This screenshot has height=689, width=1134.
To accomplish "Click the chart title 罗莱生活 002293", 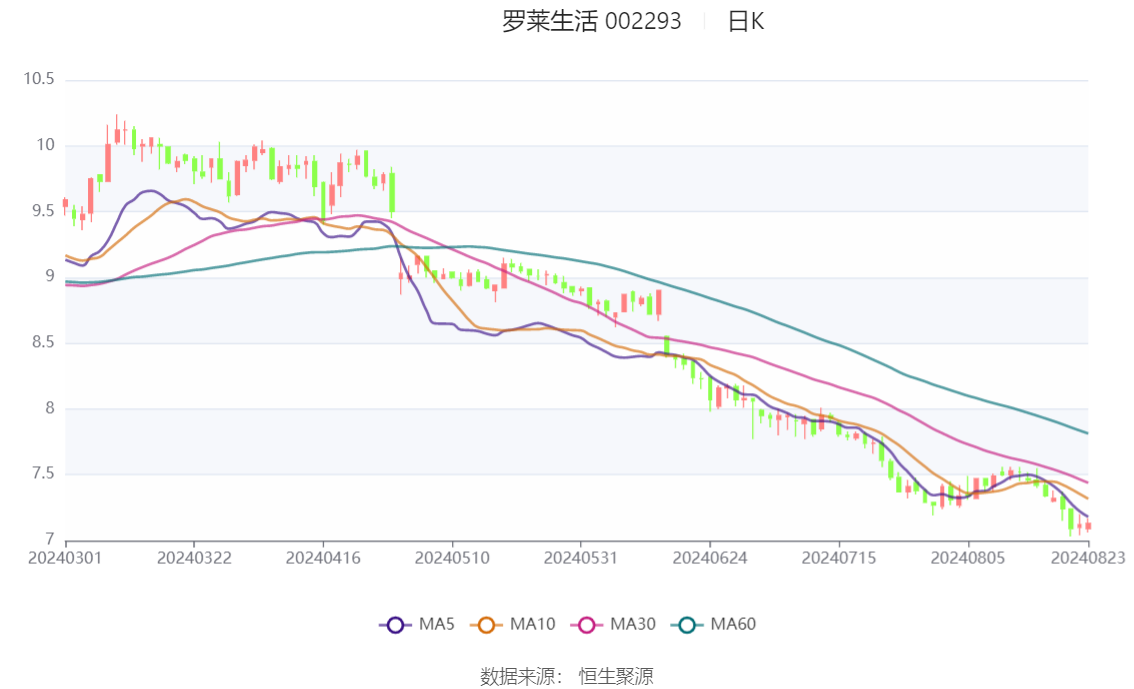I will tap(592, 21).
